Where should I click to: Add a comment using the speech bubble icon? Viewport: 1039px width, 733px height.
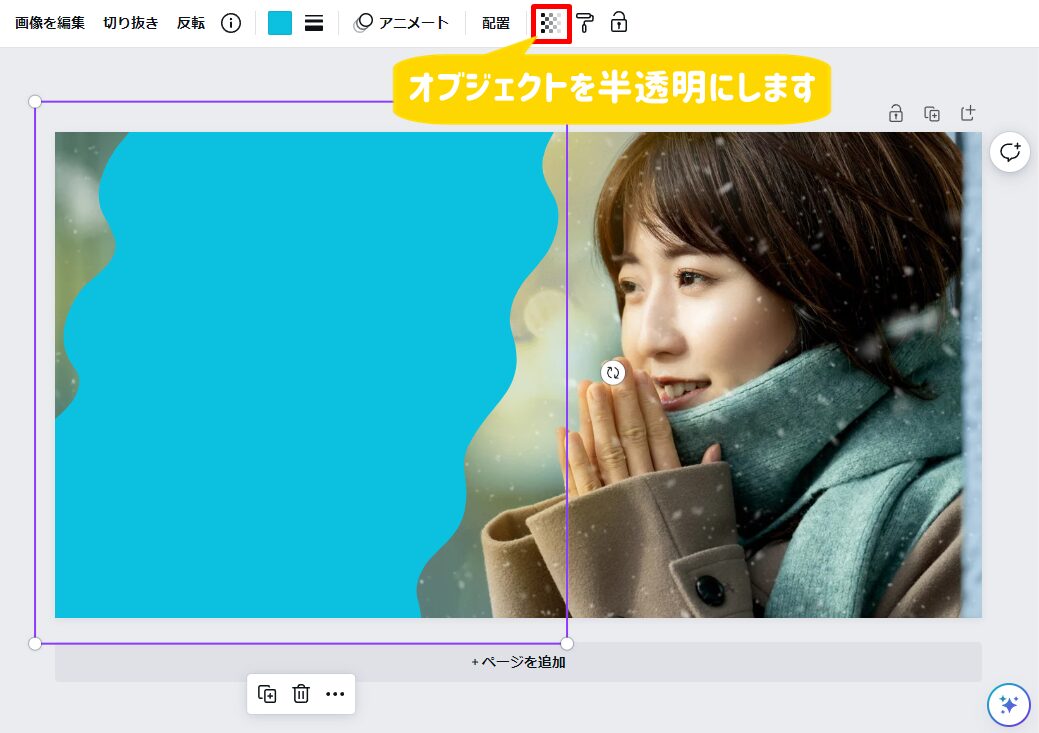1010,152
